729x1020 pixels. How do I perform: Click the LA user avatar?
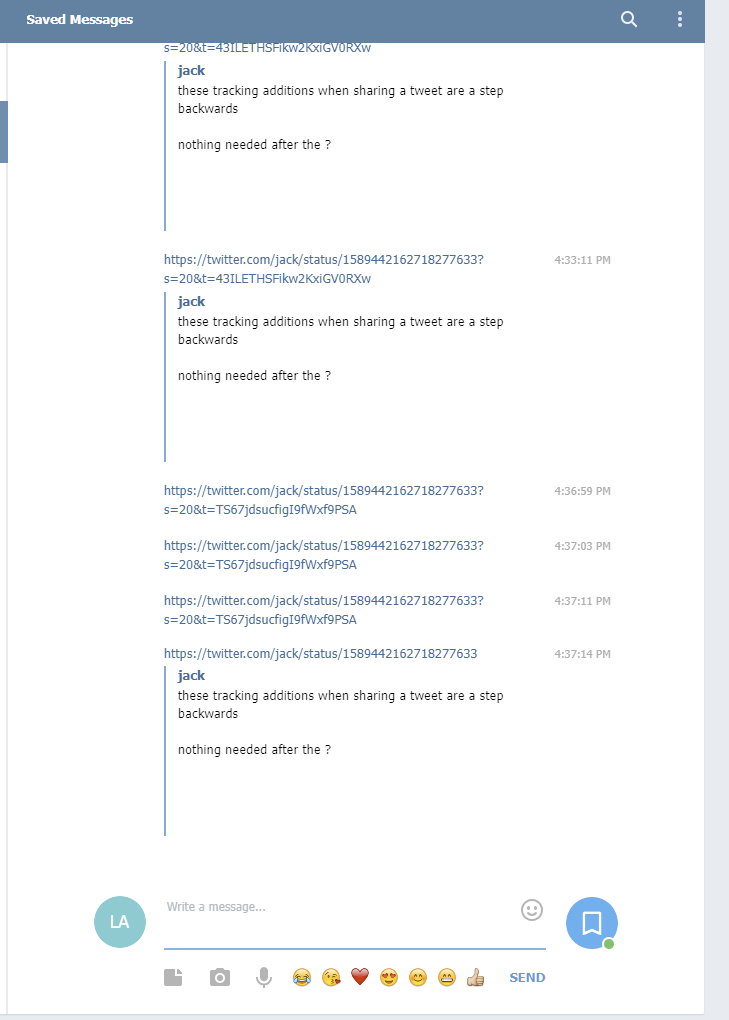(120, 922)
